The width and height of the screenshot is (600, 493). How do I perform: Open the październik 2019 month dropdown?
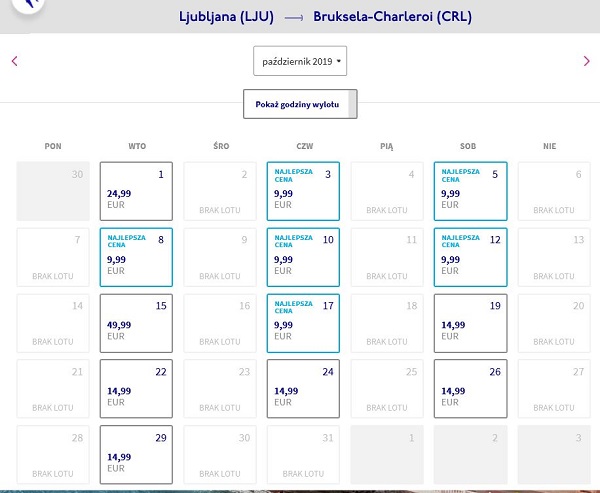pos(300,61)
